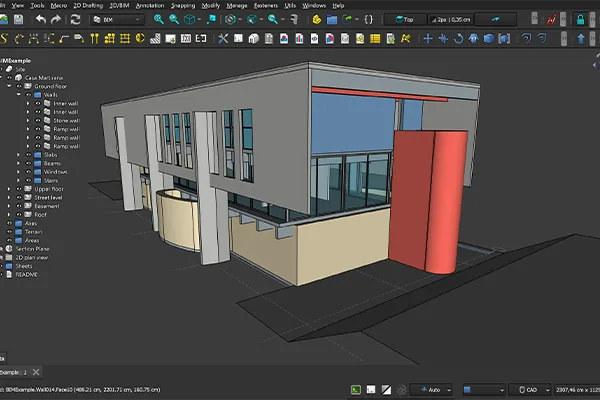Viewport: 600px width, 400px height.
Task: Click the black-white diagonal status bar icon
Action: [x=386, y=390]
